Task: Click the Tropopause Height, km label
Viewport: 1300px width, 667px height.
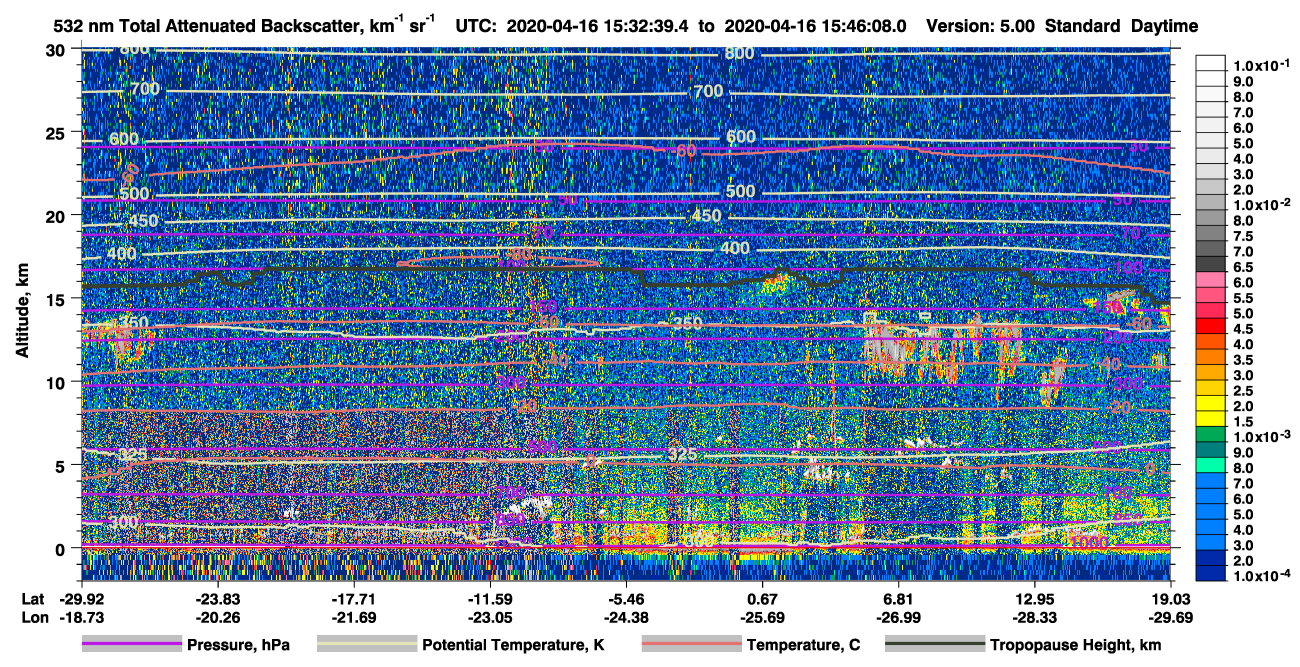Action: (1076, 645)
